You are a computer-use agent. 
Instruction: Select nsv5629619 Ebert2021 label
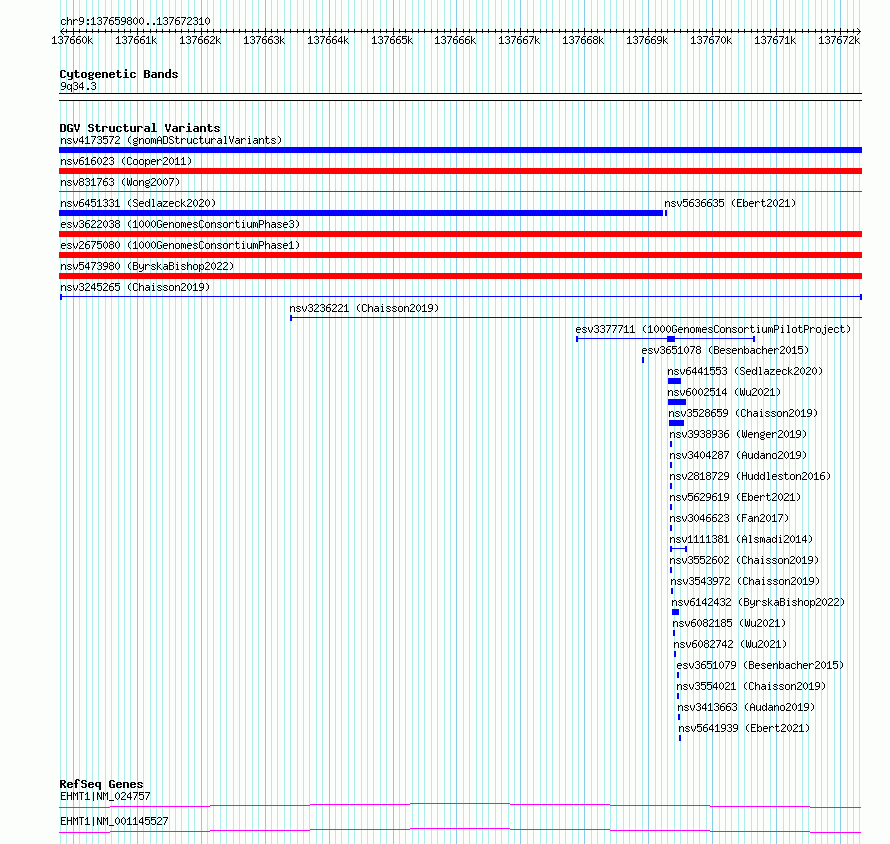(x=736, y=497)
